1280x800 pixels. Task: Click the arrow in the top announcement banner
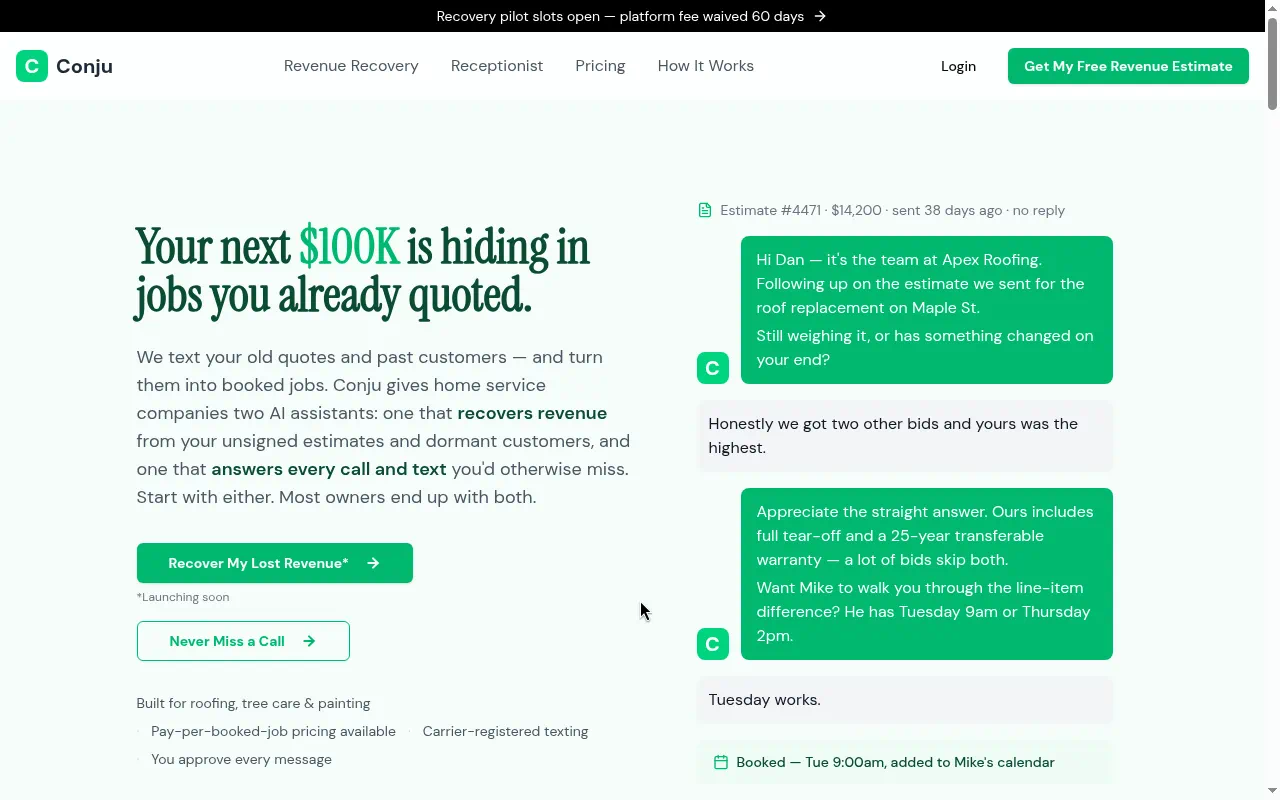point(820,16)
